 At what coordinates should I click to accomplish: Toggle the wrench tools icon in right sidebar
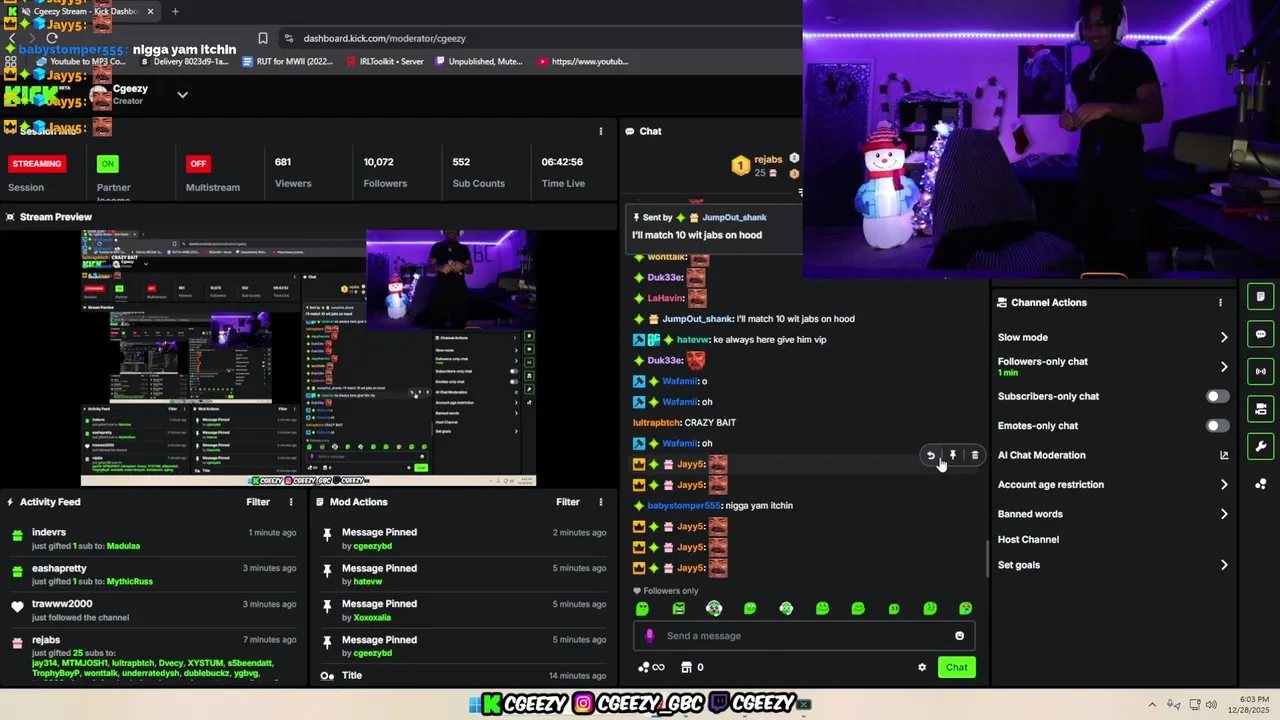click(1260, 446)
